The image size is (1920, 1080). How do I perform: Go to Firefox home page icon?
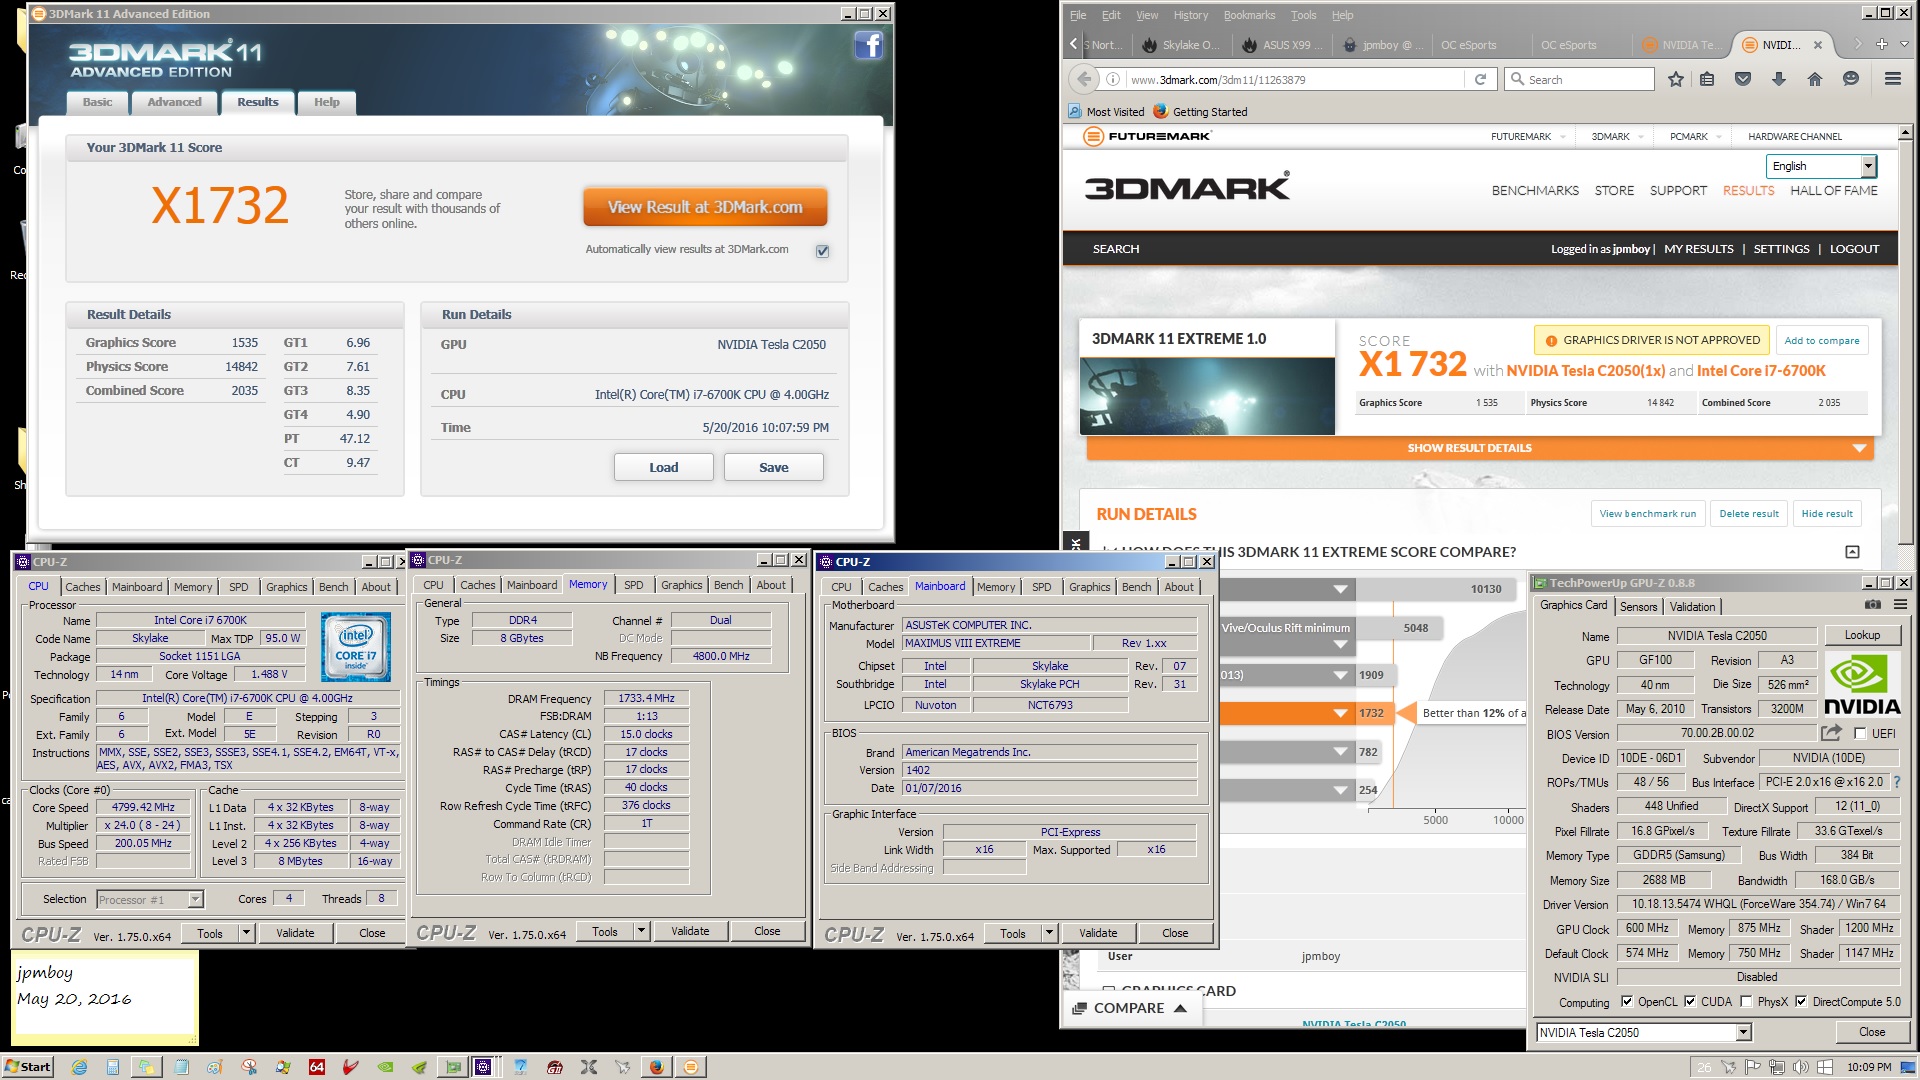click(1815, 79)
